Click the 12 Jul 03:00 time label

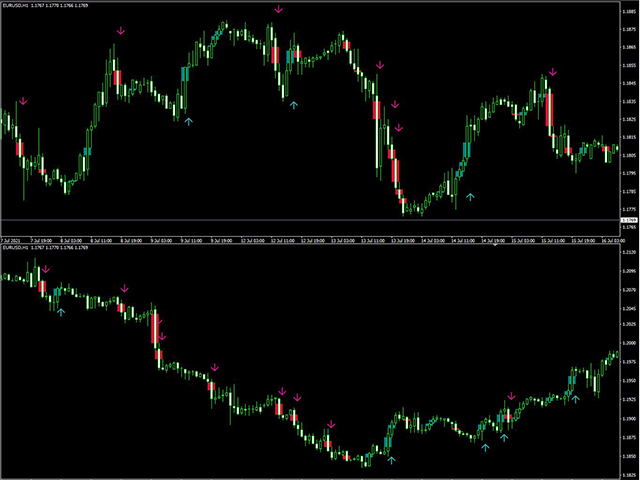point(251,241)
